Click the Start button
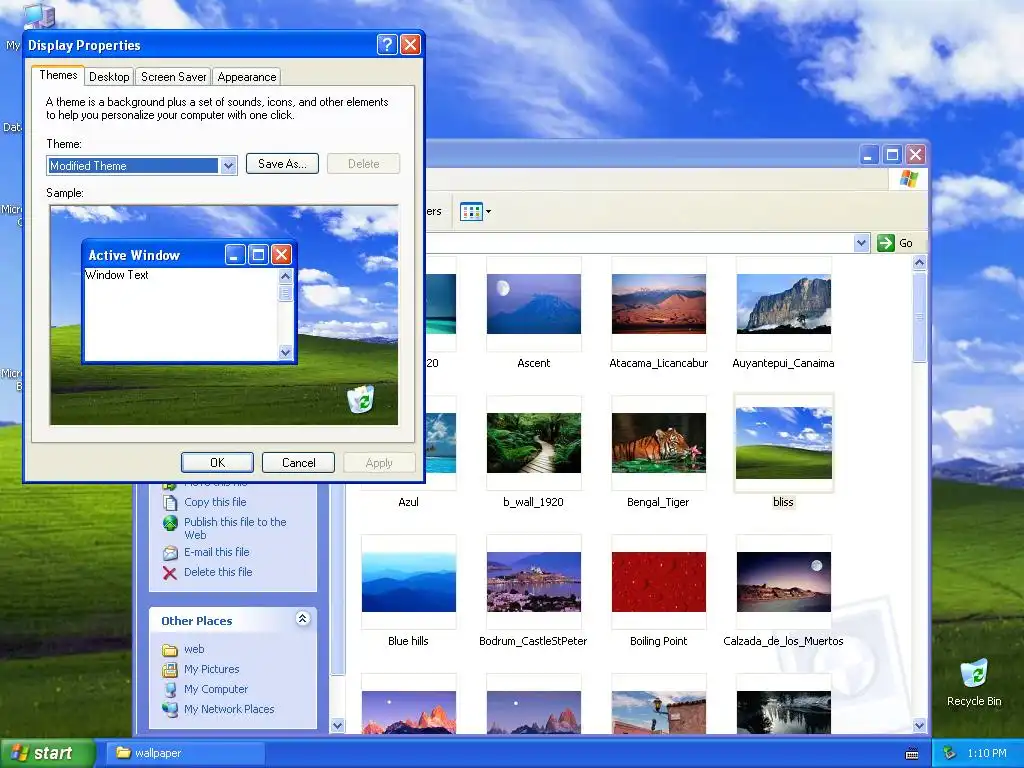The height and width of the screenshot is (768, 1024). [46, 753]
